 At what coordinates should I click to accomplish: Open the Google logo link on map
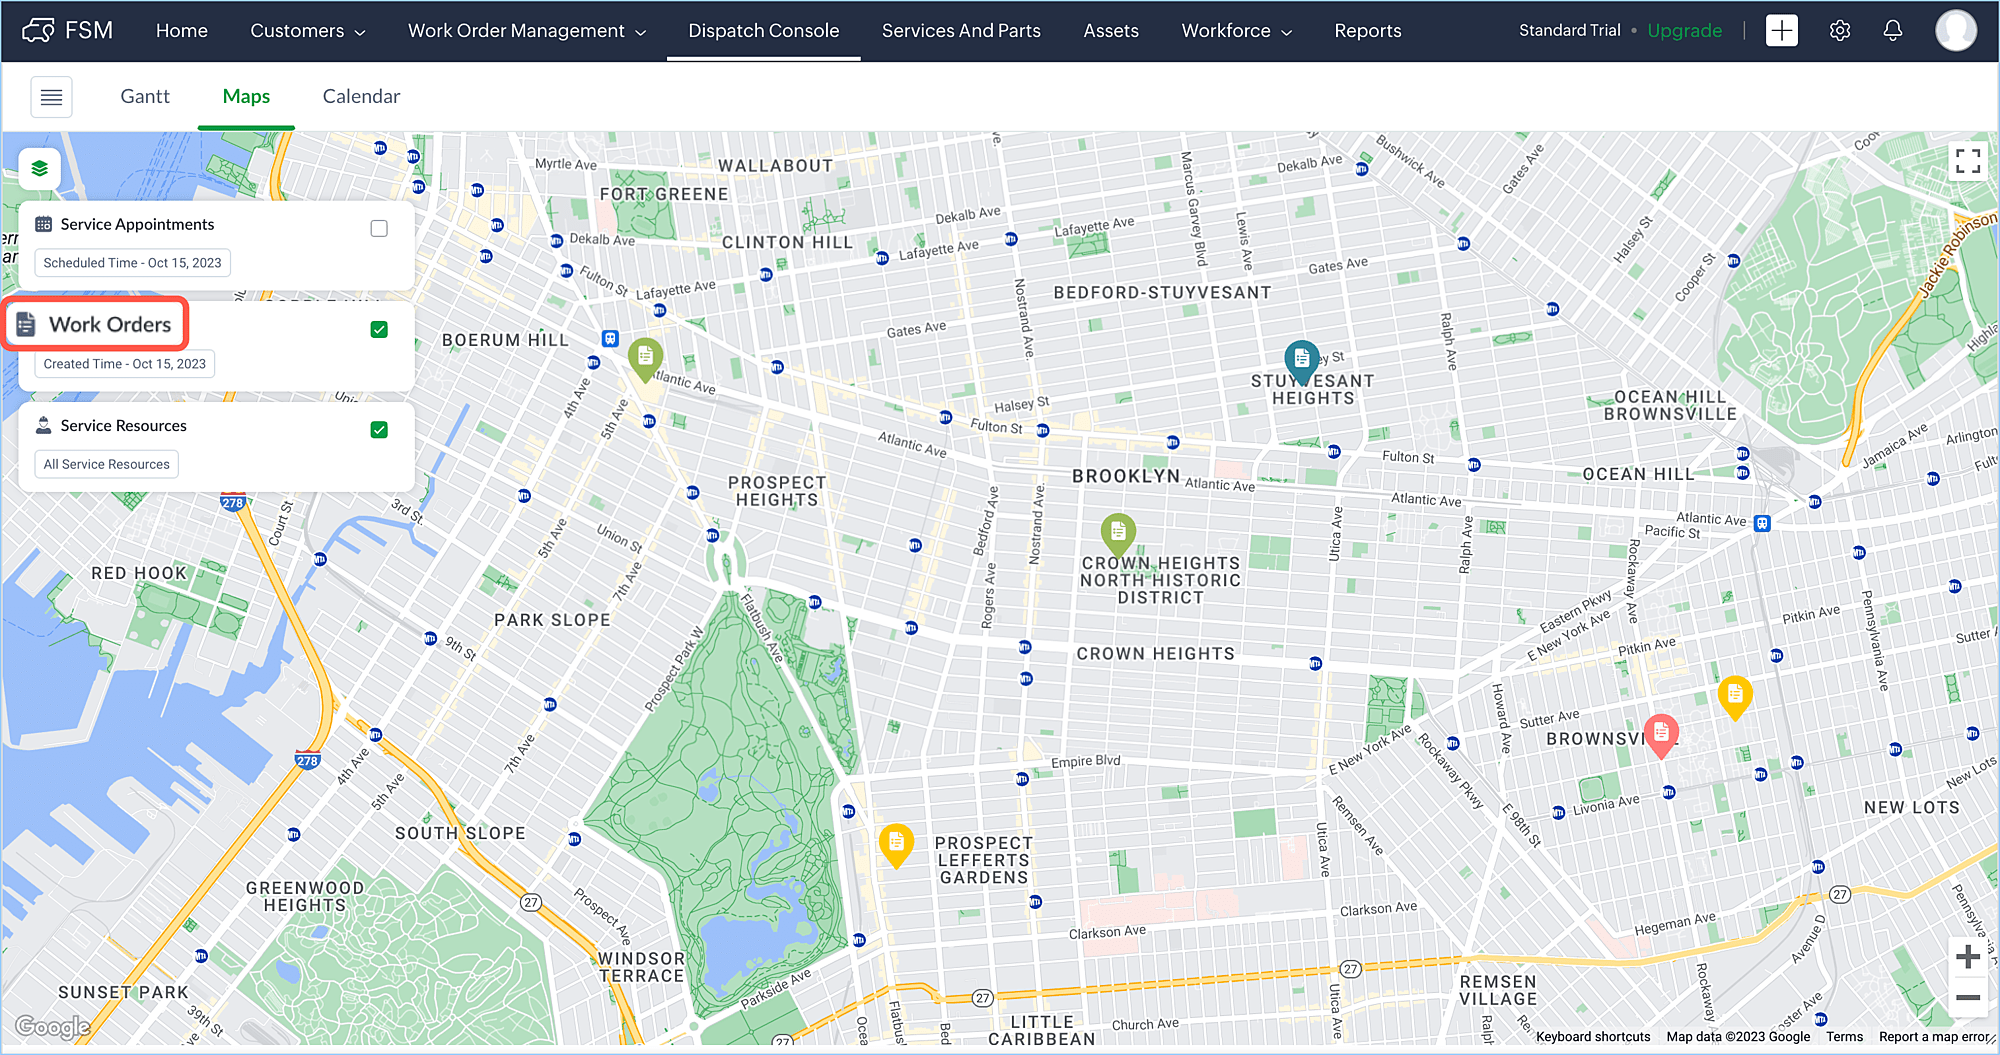pyautogui.click(x=53, y=1027)
